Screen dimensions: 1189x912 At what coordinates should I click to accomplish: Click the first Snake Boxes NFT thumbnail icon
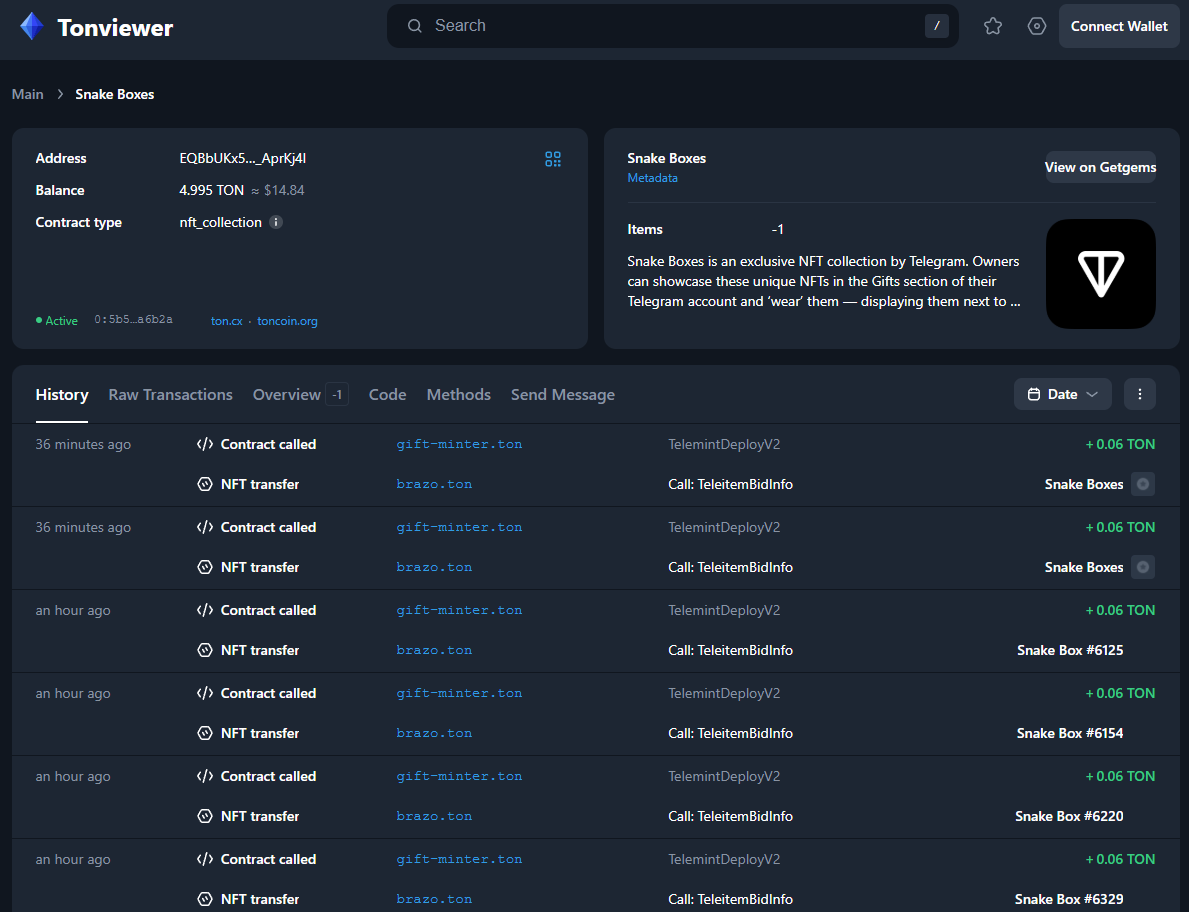point(1143,484)
